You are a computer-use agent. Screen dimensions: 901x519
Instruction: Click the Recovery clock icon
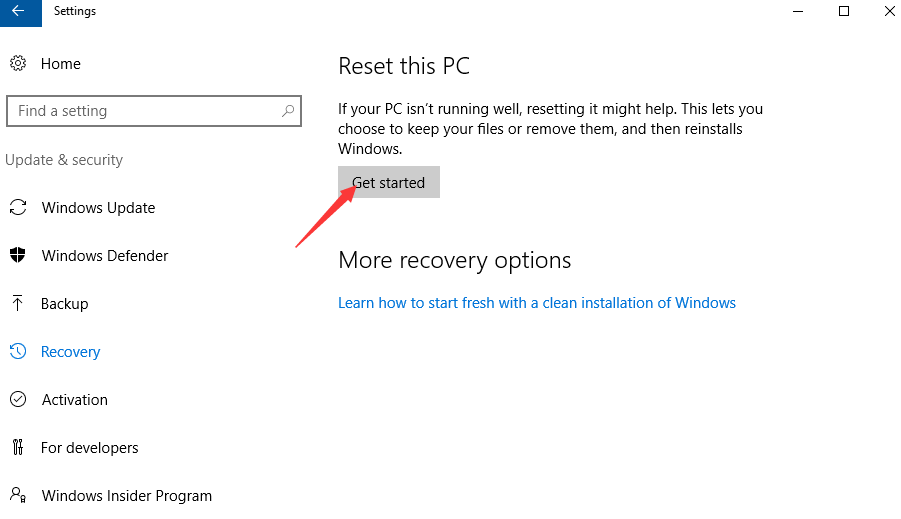pyautogui.click(x=18, y=351)
